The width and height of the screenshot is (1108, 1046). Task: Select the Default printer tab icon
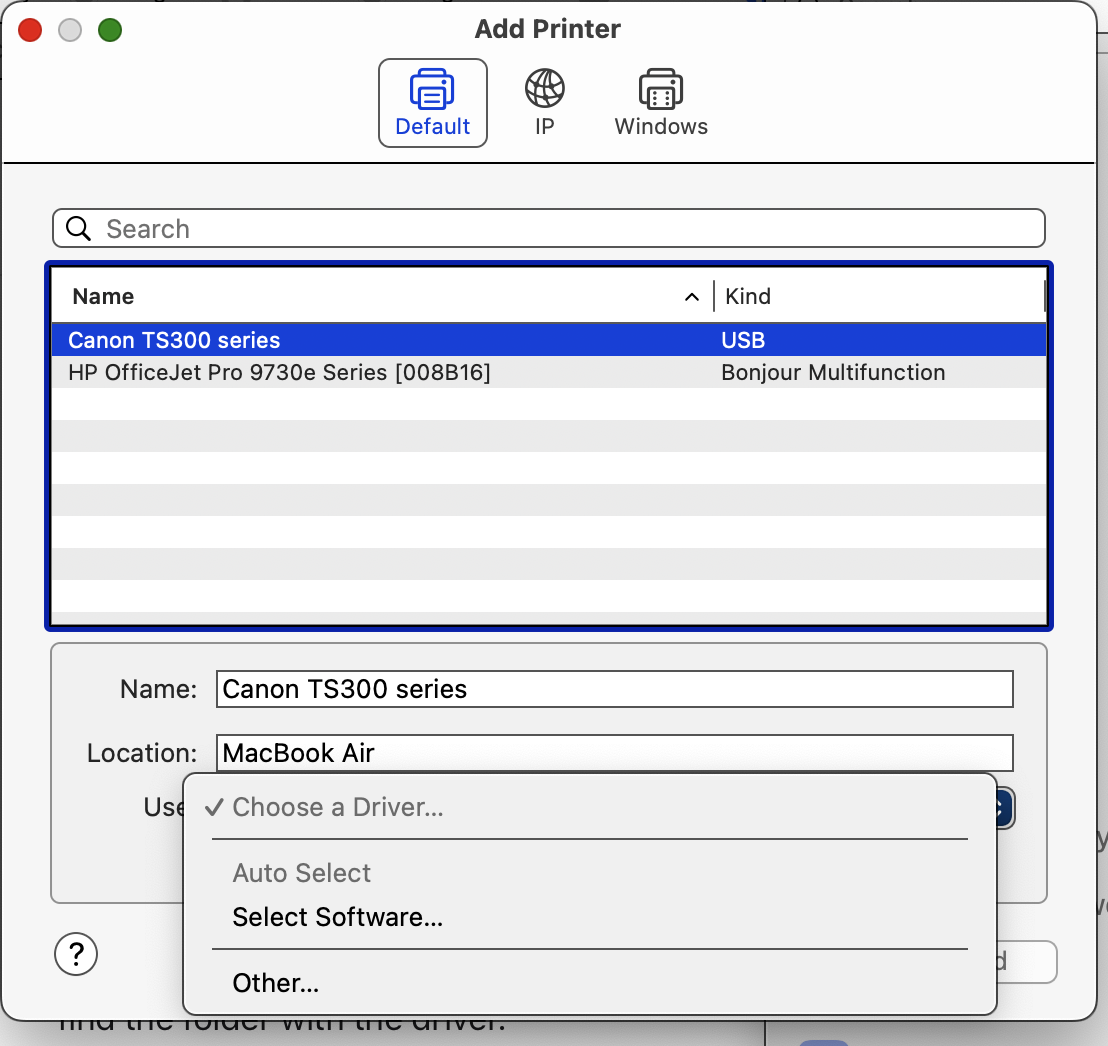click(432, 103)
